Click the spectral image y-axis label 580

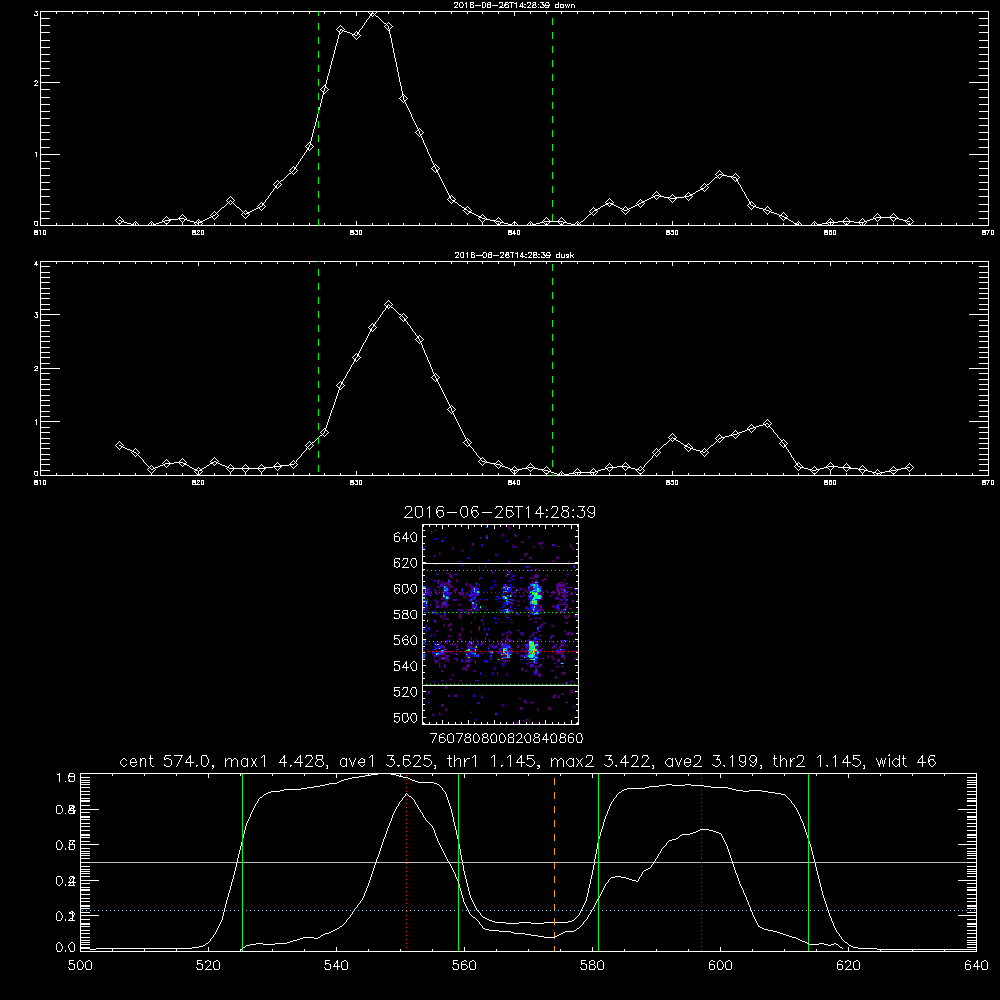tap(406, 614)
